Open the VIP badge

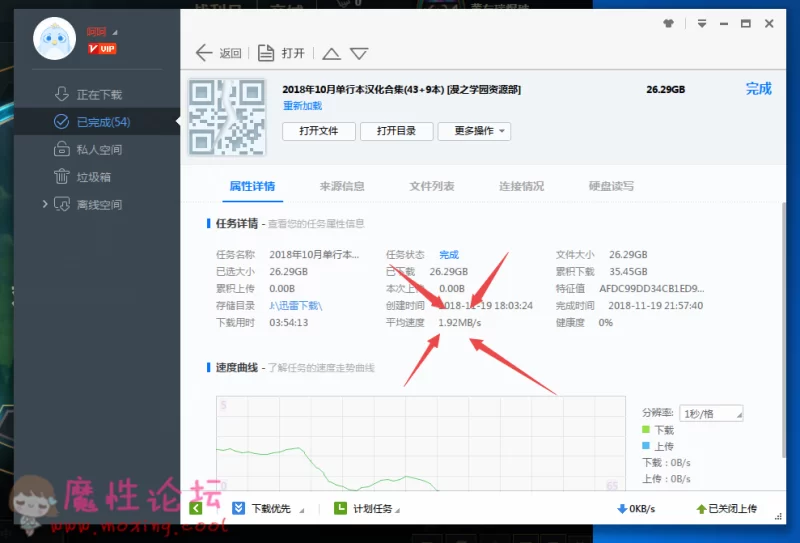[x=102, y=48]
